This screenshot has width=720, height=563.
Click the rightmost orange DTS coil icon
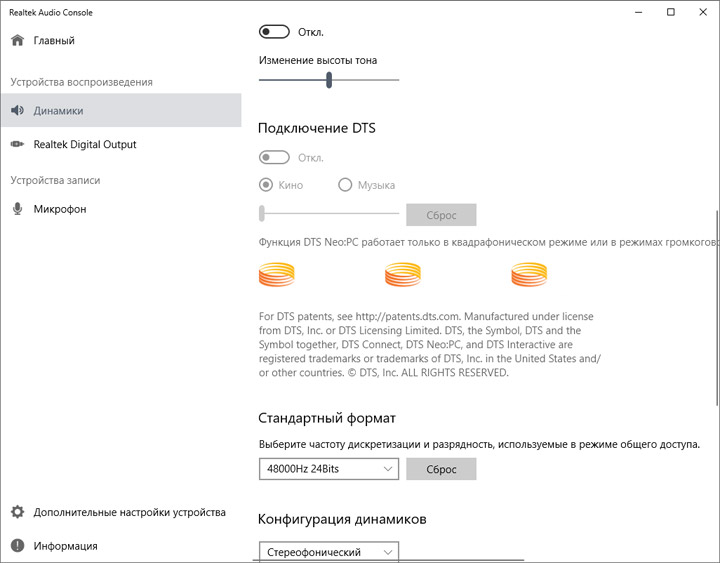coord(529,274)
